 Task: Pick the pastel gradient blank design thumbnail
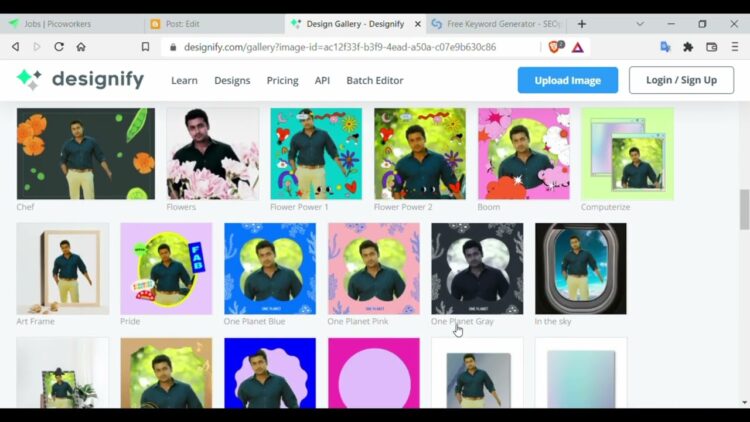581,373
